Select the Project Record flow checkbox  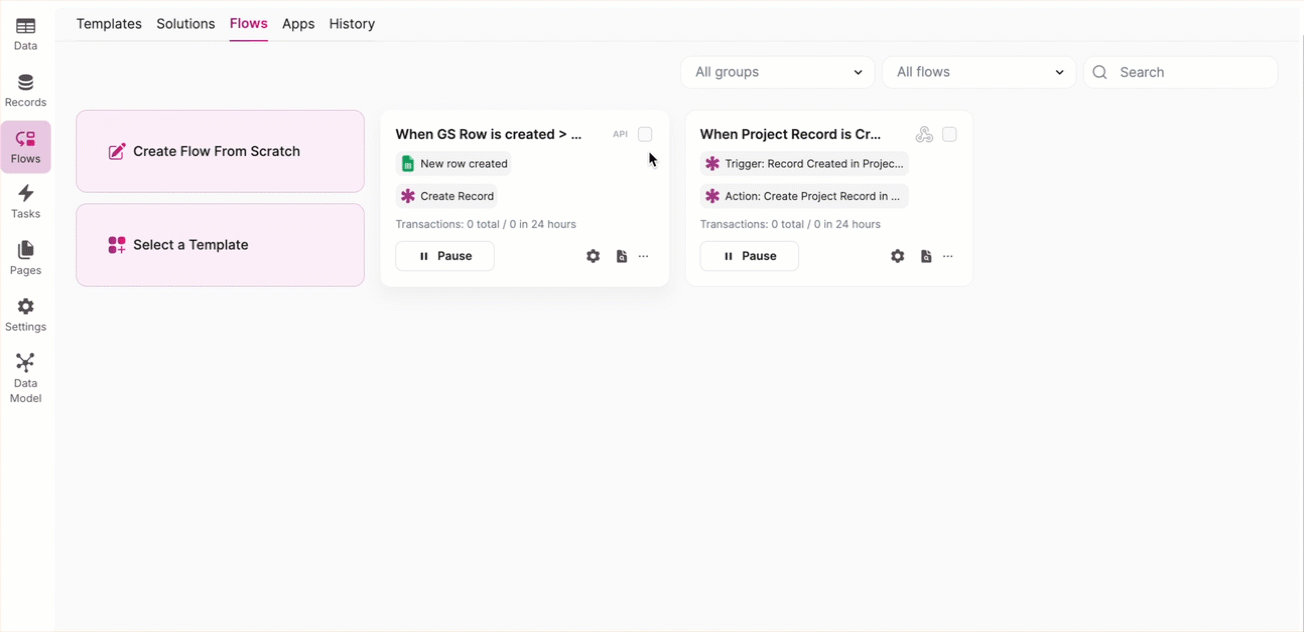949,134
